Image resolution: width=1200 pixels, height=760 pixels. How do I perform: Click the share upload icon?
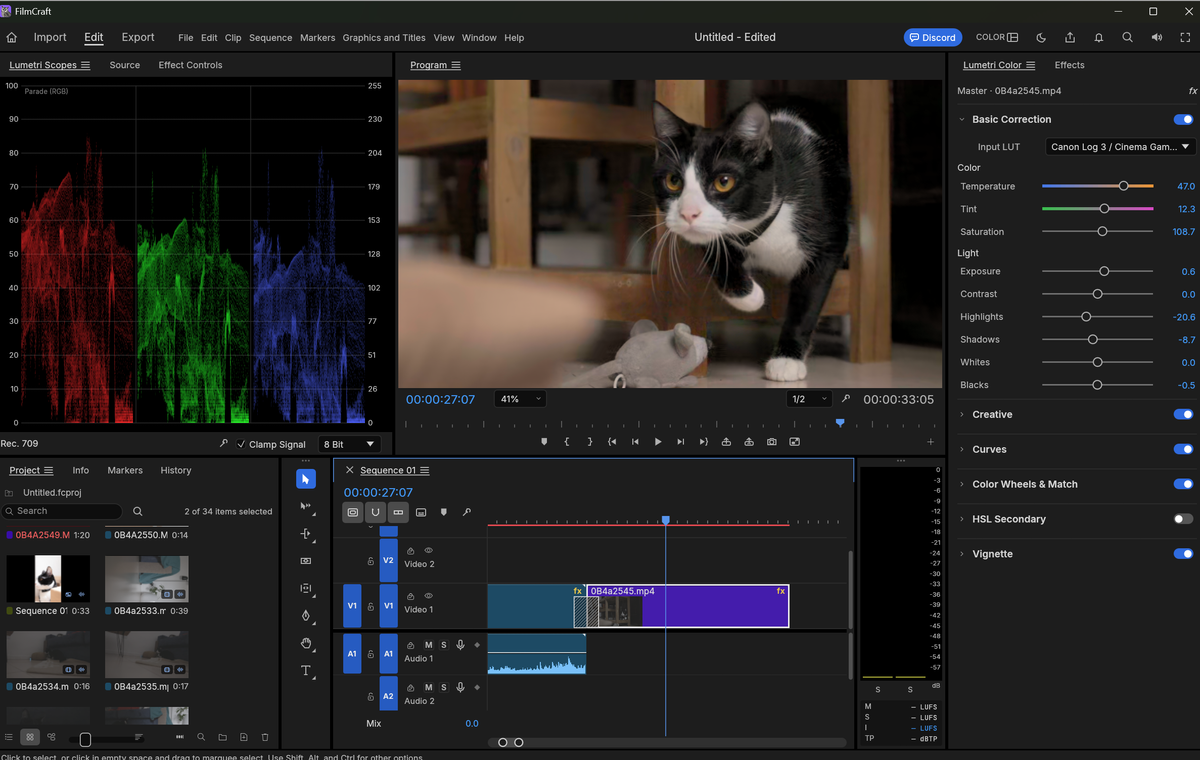(x=1070, y=37)
